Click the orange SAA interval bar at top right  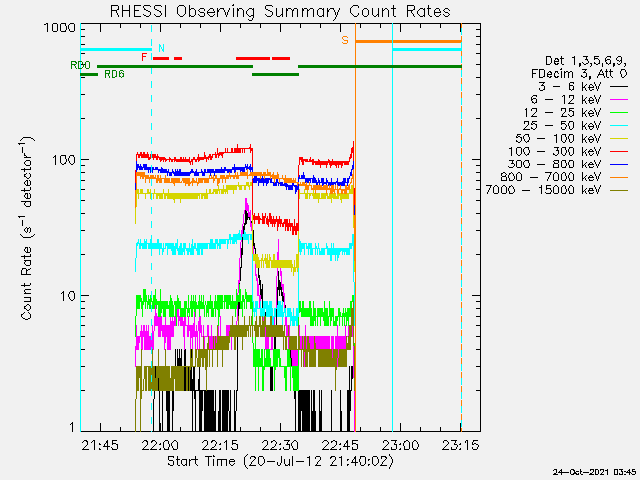coord(408,41)
